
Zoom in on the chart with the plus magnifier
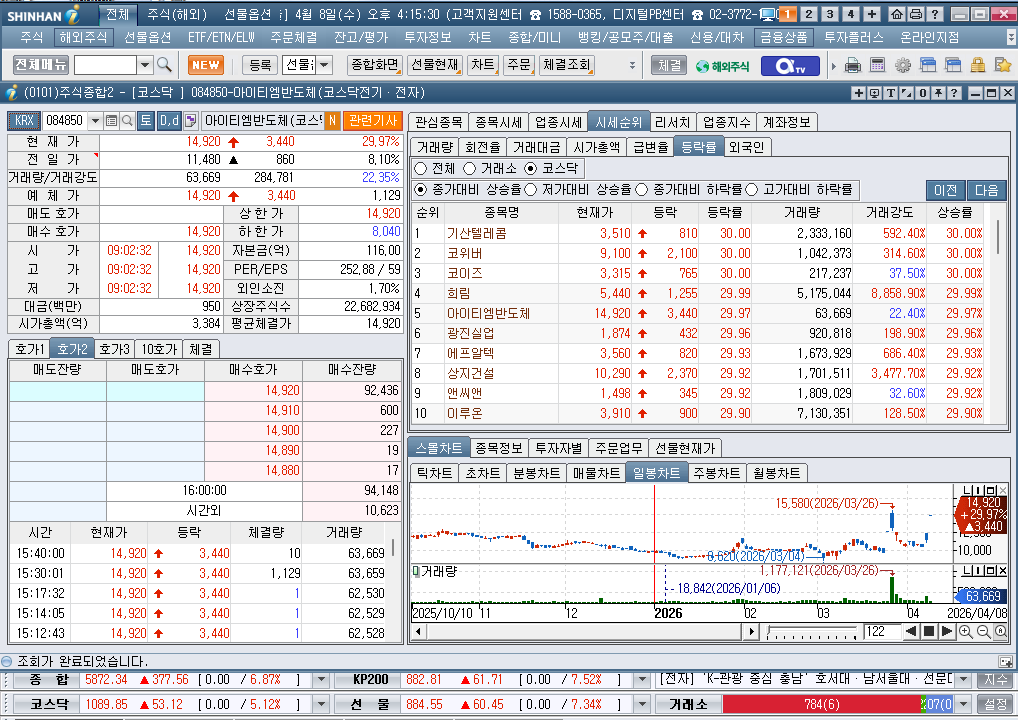click(x=965, y=631)
